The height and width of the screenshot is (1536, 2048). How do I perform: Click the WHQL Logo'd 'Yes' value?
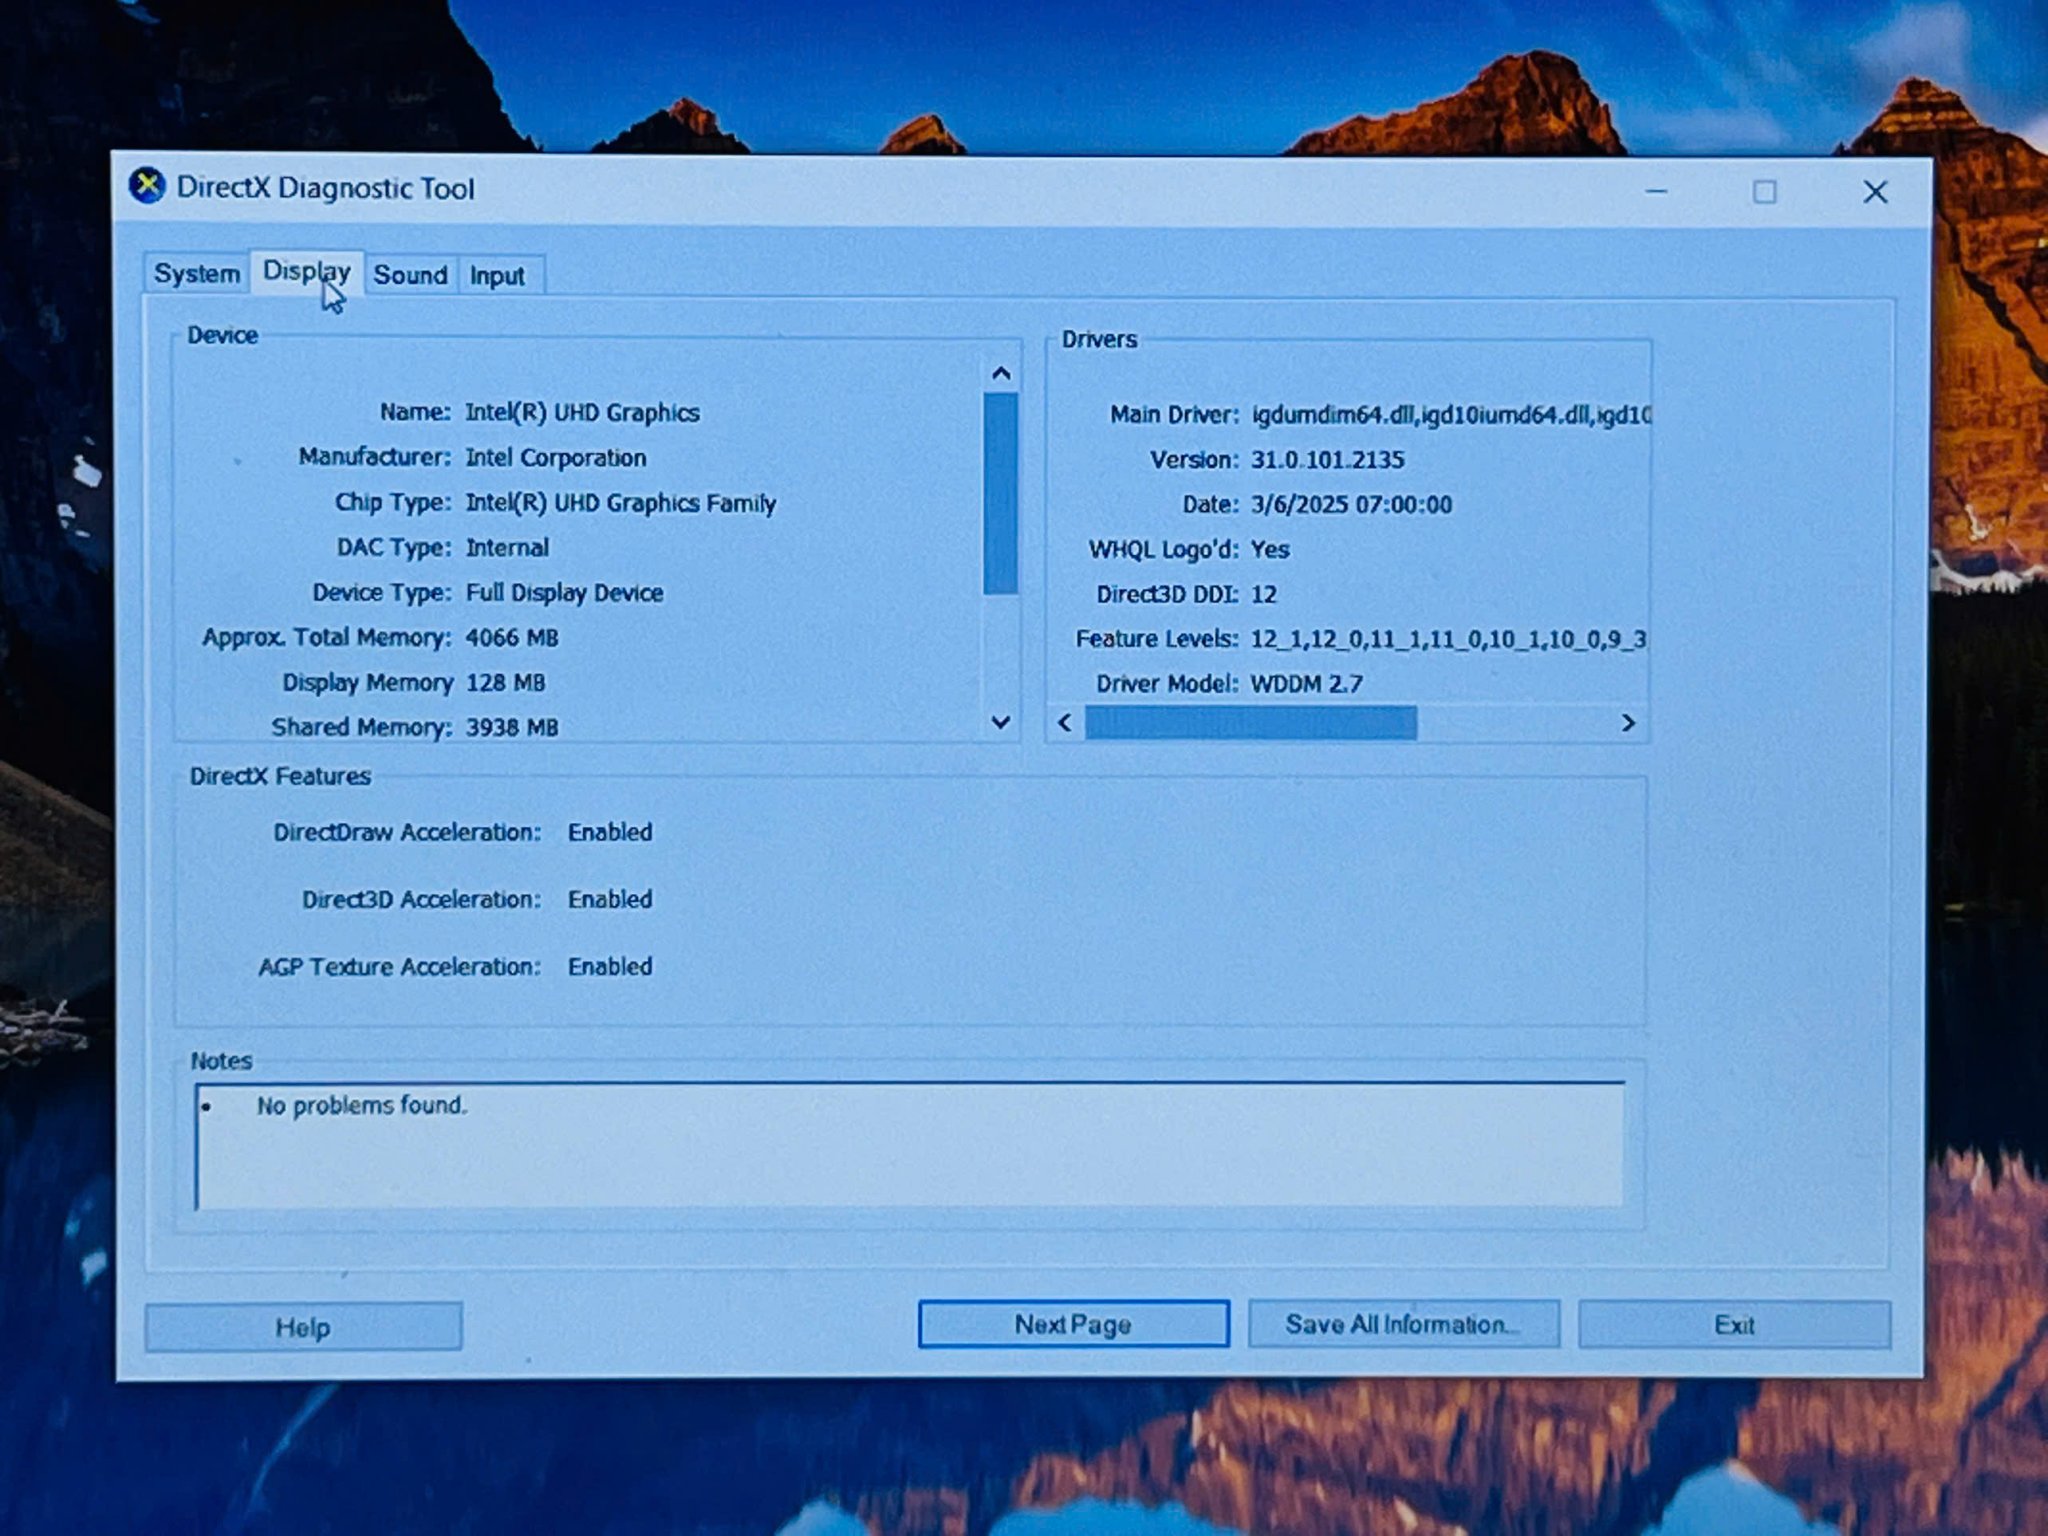tap(1270, 549)
